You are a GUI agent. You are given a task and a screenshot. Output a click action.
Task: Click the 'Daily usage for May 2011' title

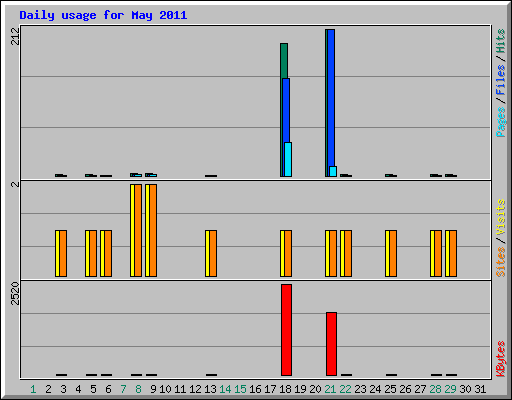tap(103, 15)
